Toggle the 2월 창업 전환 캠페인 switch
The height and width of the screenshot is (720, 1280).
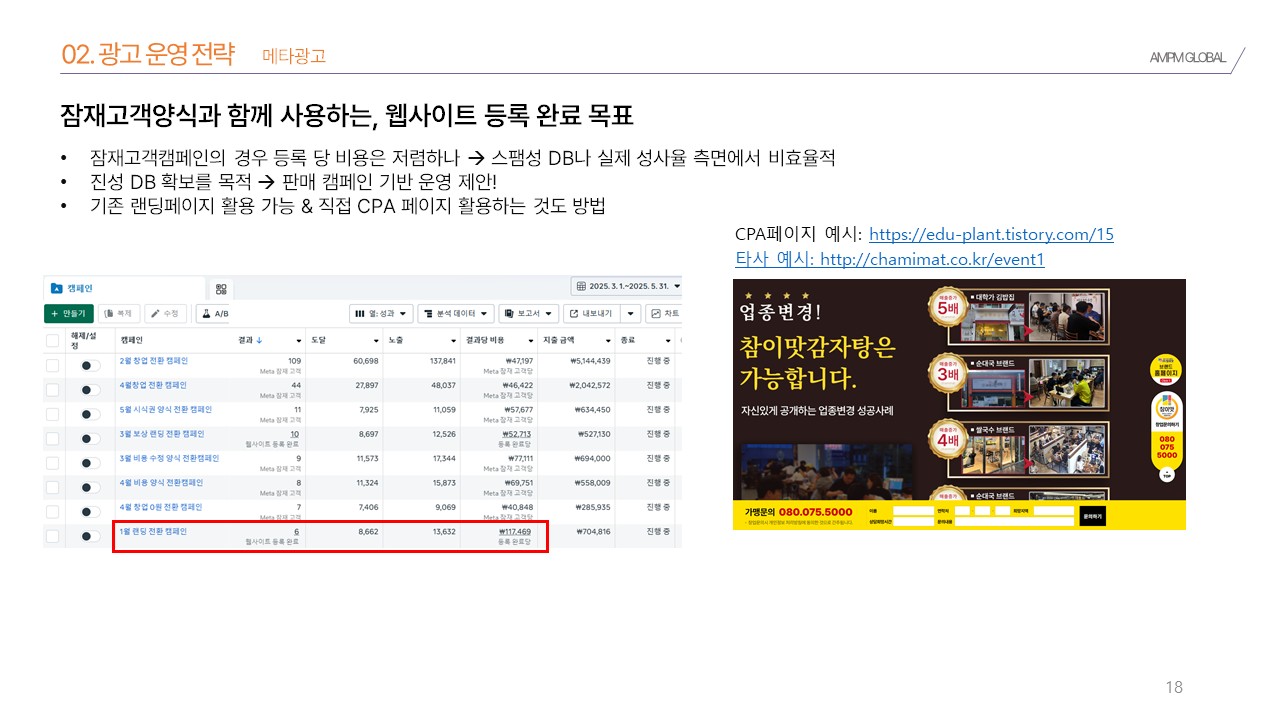[90, 366]
